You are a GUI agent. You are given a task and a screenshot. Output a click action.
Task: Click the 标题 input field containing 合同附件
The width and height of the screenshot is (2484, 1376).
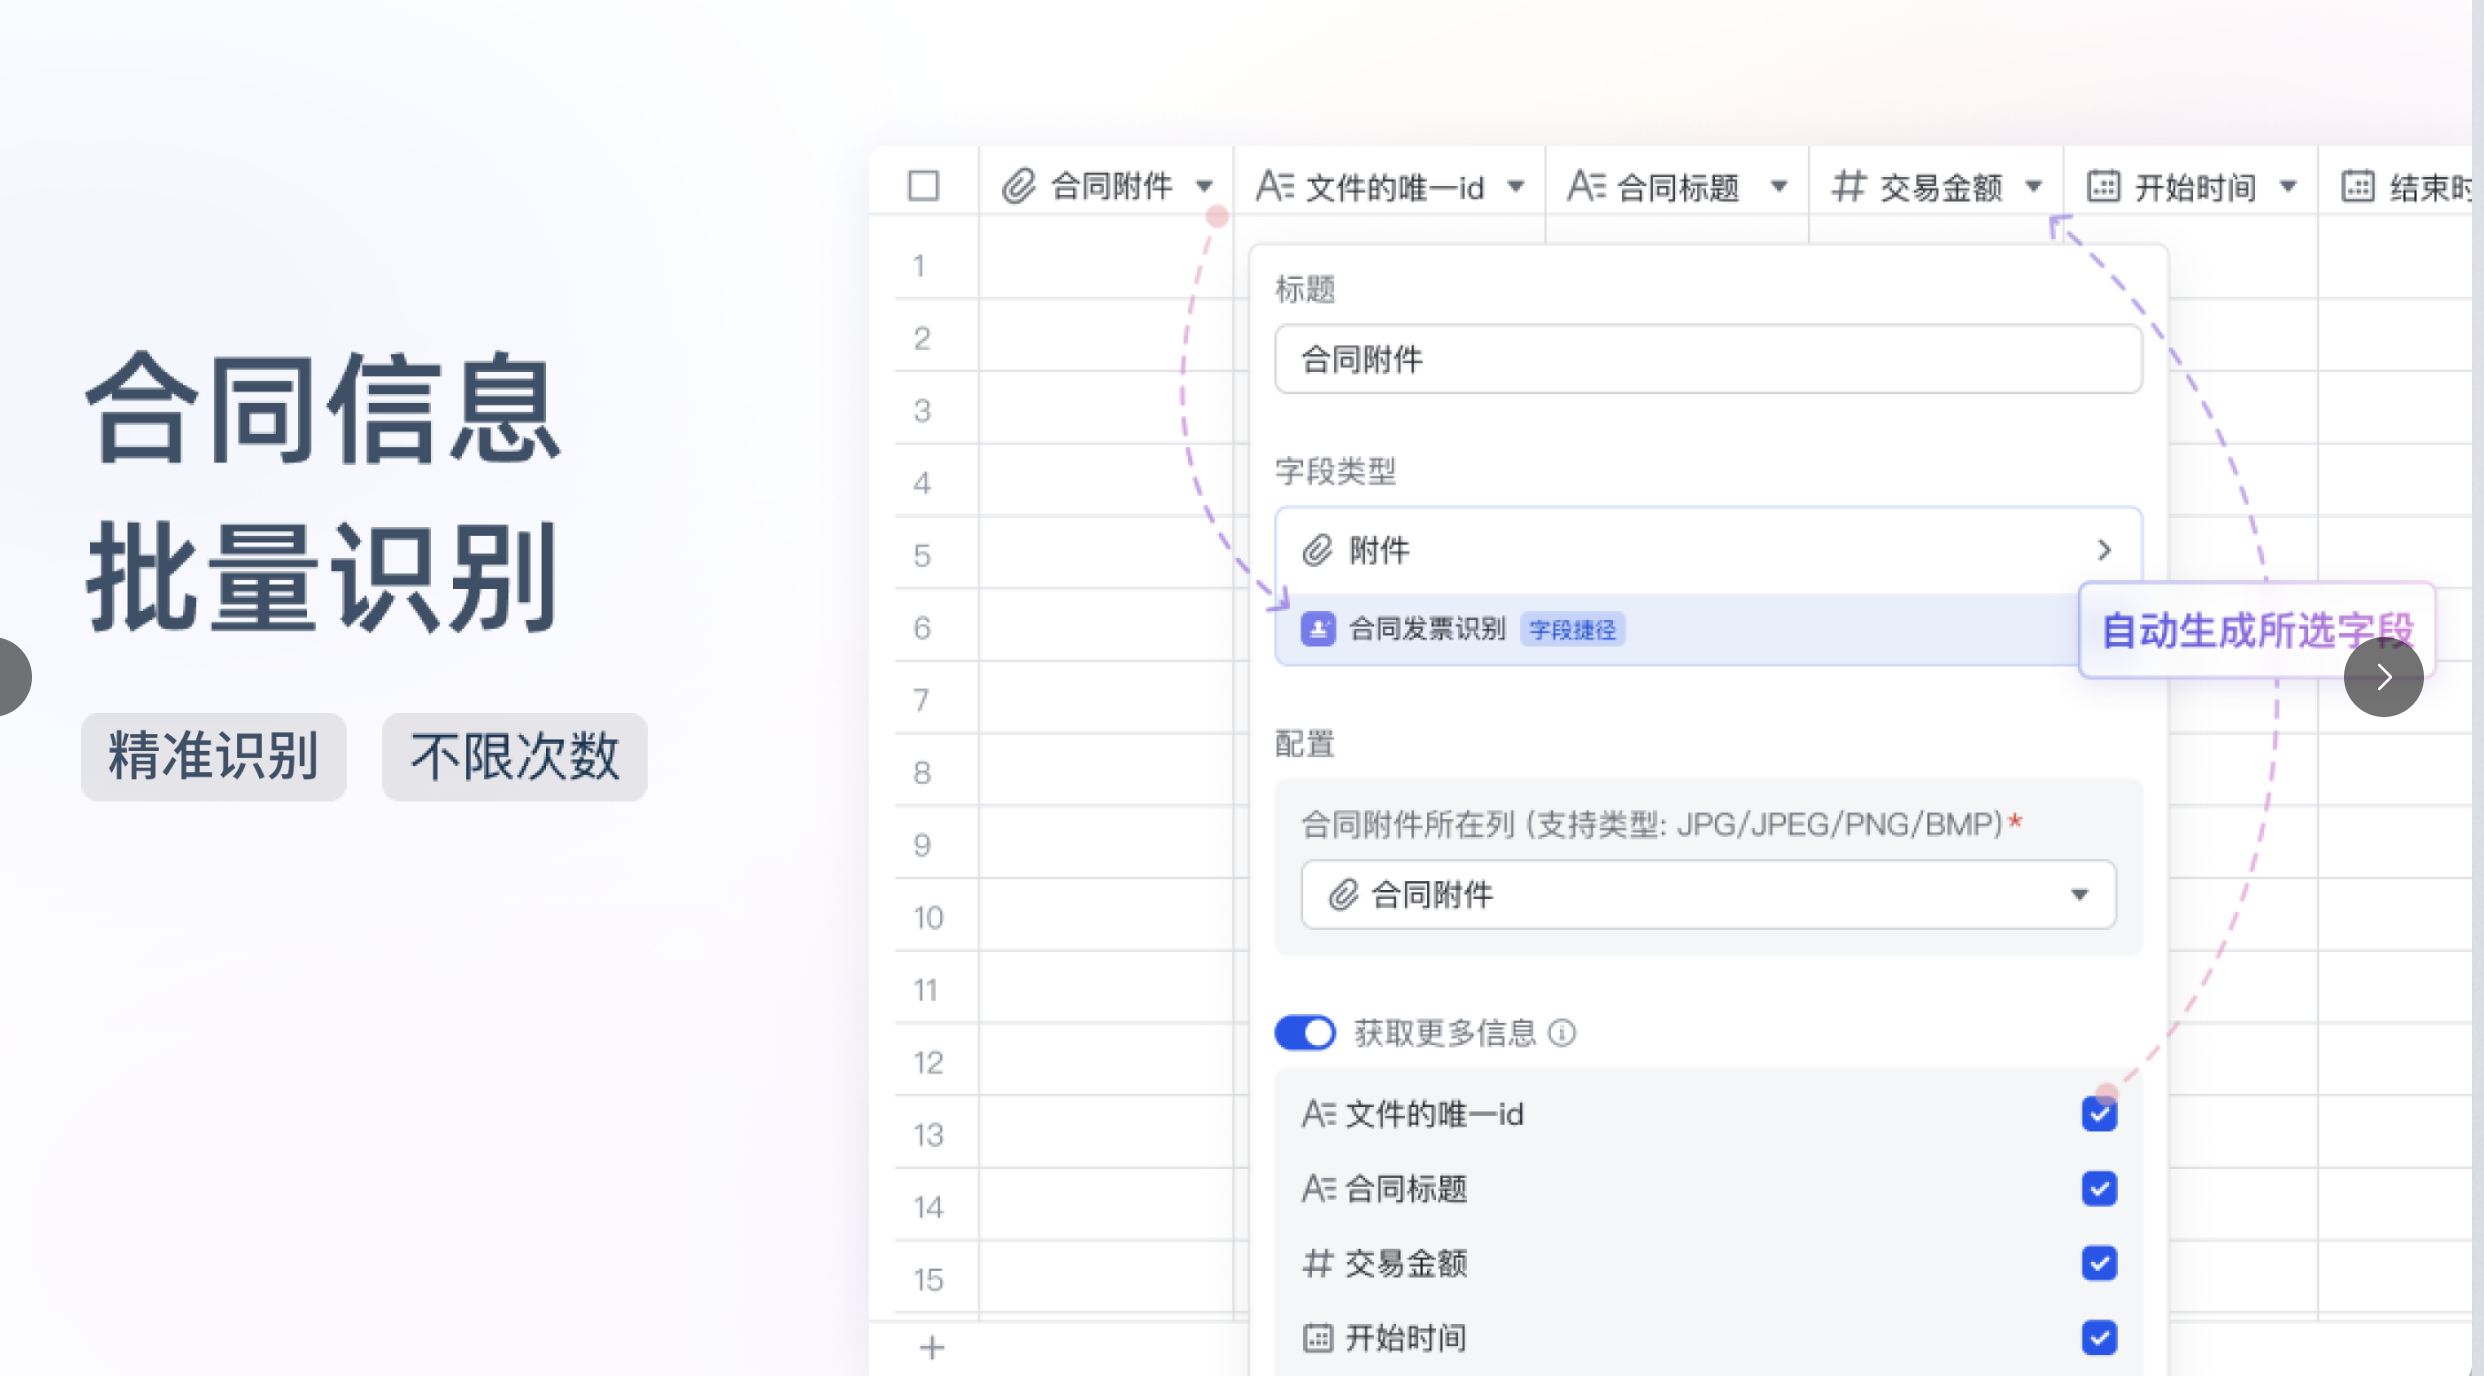[1708, 359]
